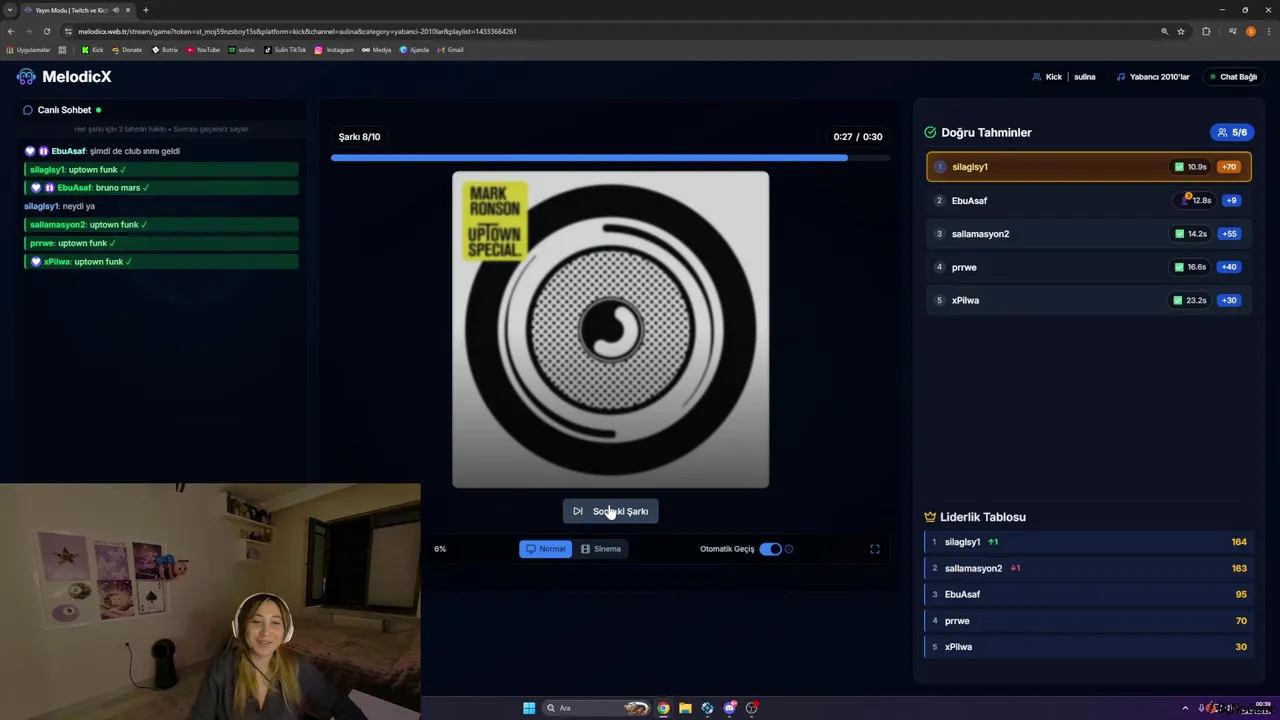The image size is (1280, 720).
Task: Click chat message 'şimdi de club ınmı geldi'
Action: (135, 151)
